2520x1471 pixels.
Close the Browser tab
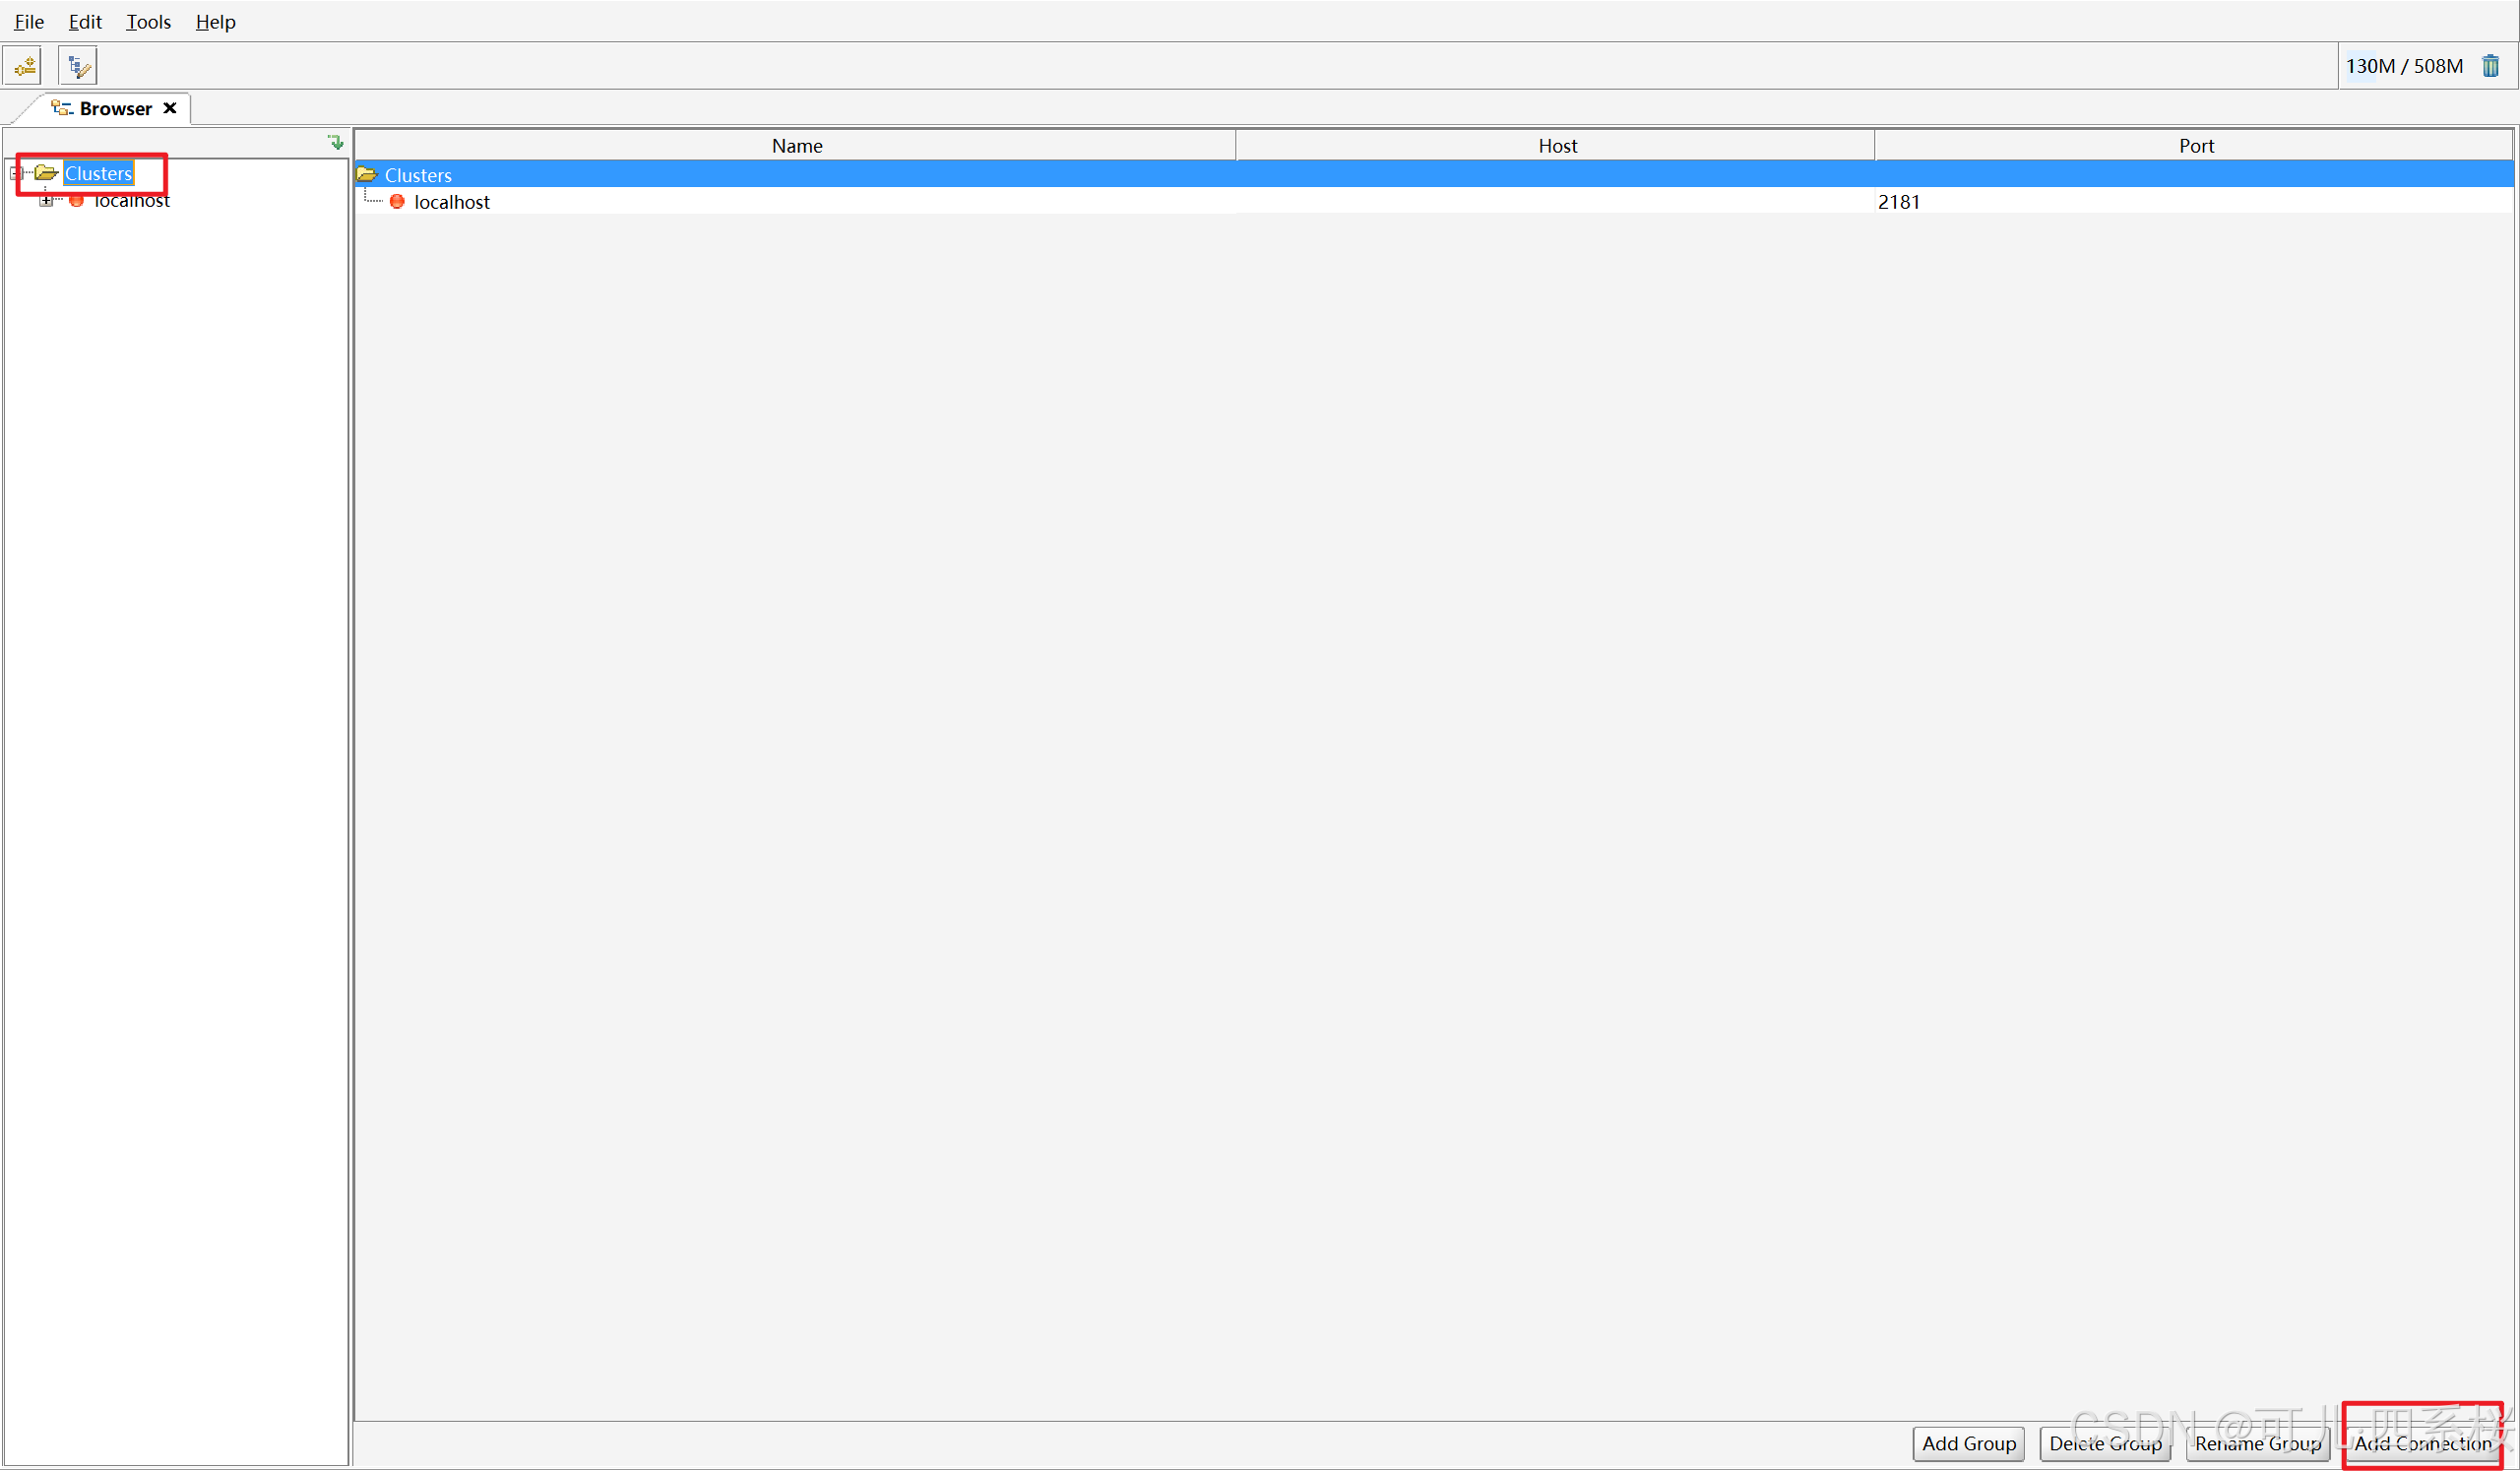point(170,108)
